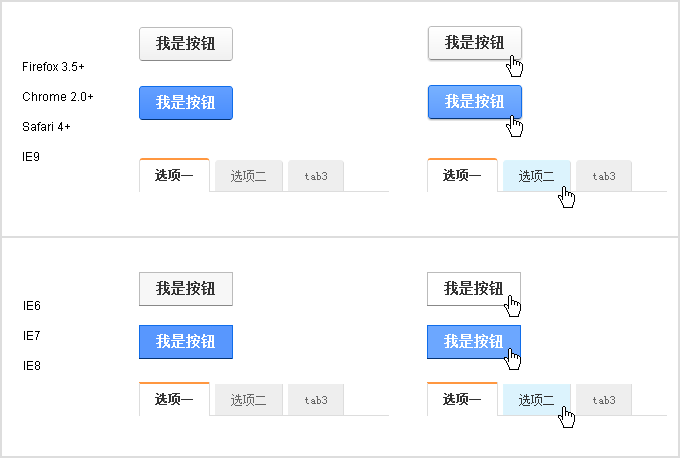Screen dimensions: 680x458
Task: Click rounded gray 我是按钮 button without hand cursor
Action: [185, 44]
